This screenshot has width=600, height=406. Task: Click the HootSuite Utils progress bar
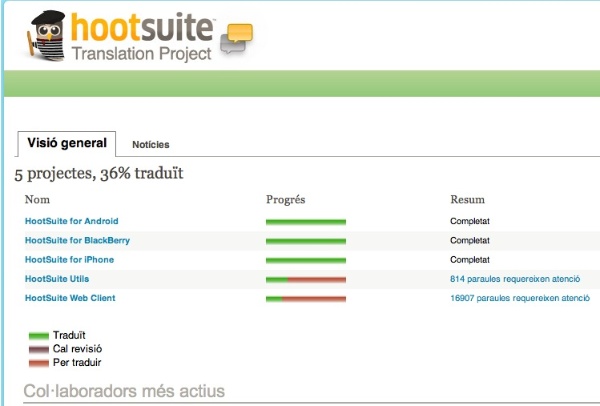(306, 280)
